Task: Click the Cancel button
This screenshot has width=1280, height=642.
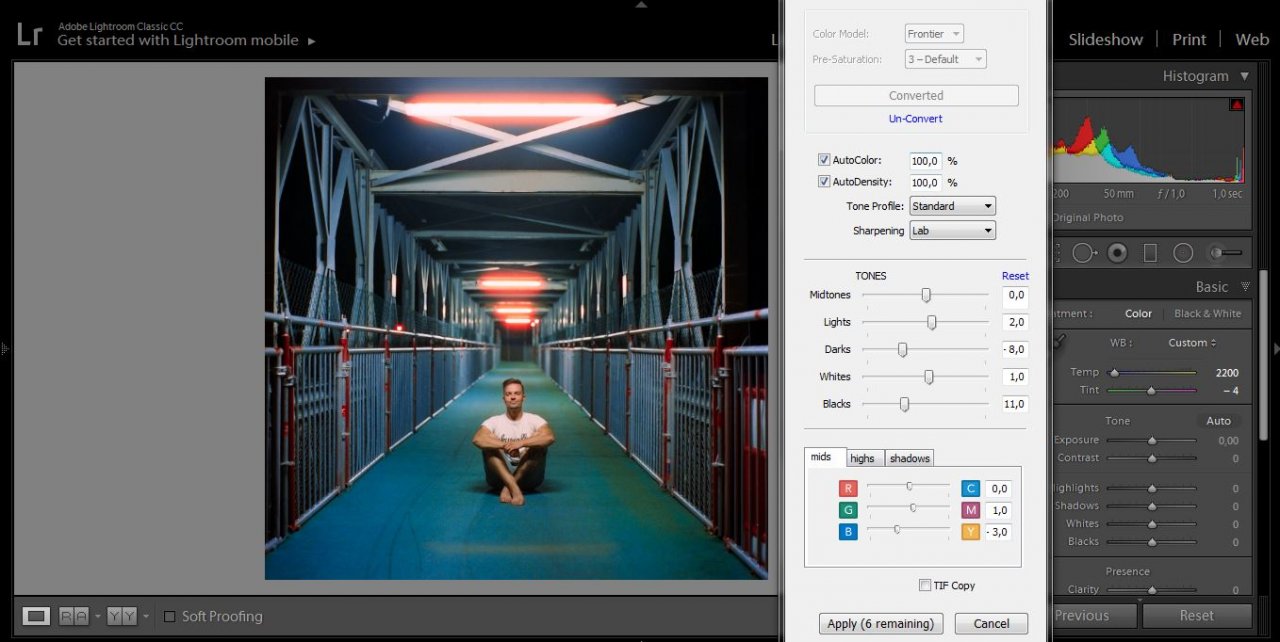Action: (x=990, y=623)
